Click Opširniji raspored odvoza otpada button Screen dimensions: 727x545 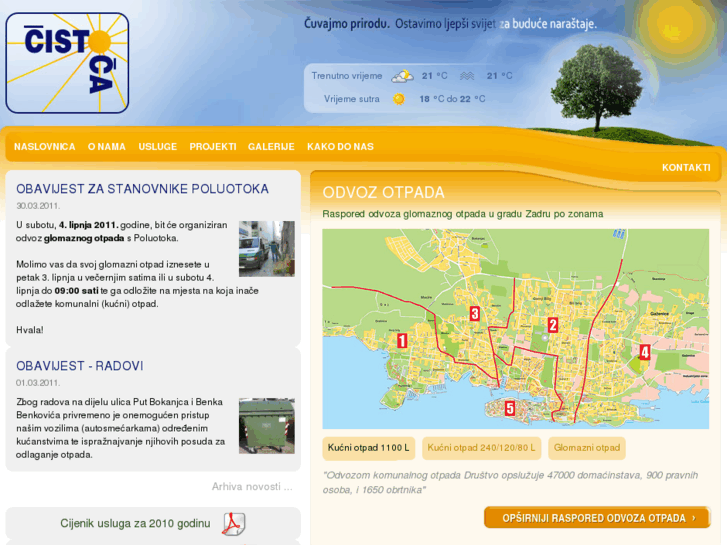click(597, 518)
